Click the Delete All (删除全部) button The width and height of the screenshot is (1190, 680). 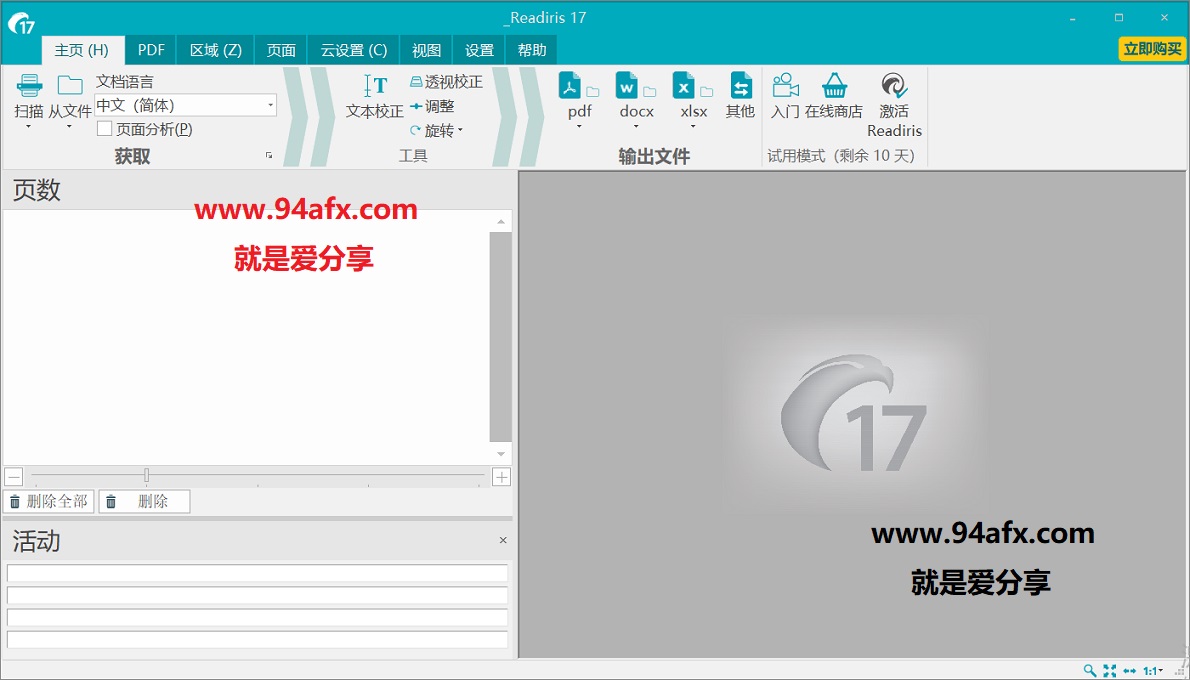click(x=49, y=502)
